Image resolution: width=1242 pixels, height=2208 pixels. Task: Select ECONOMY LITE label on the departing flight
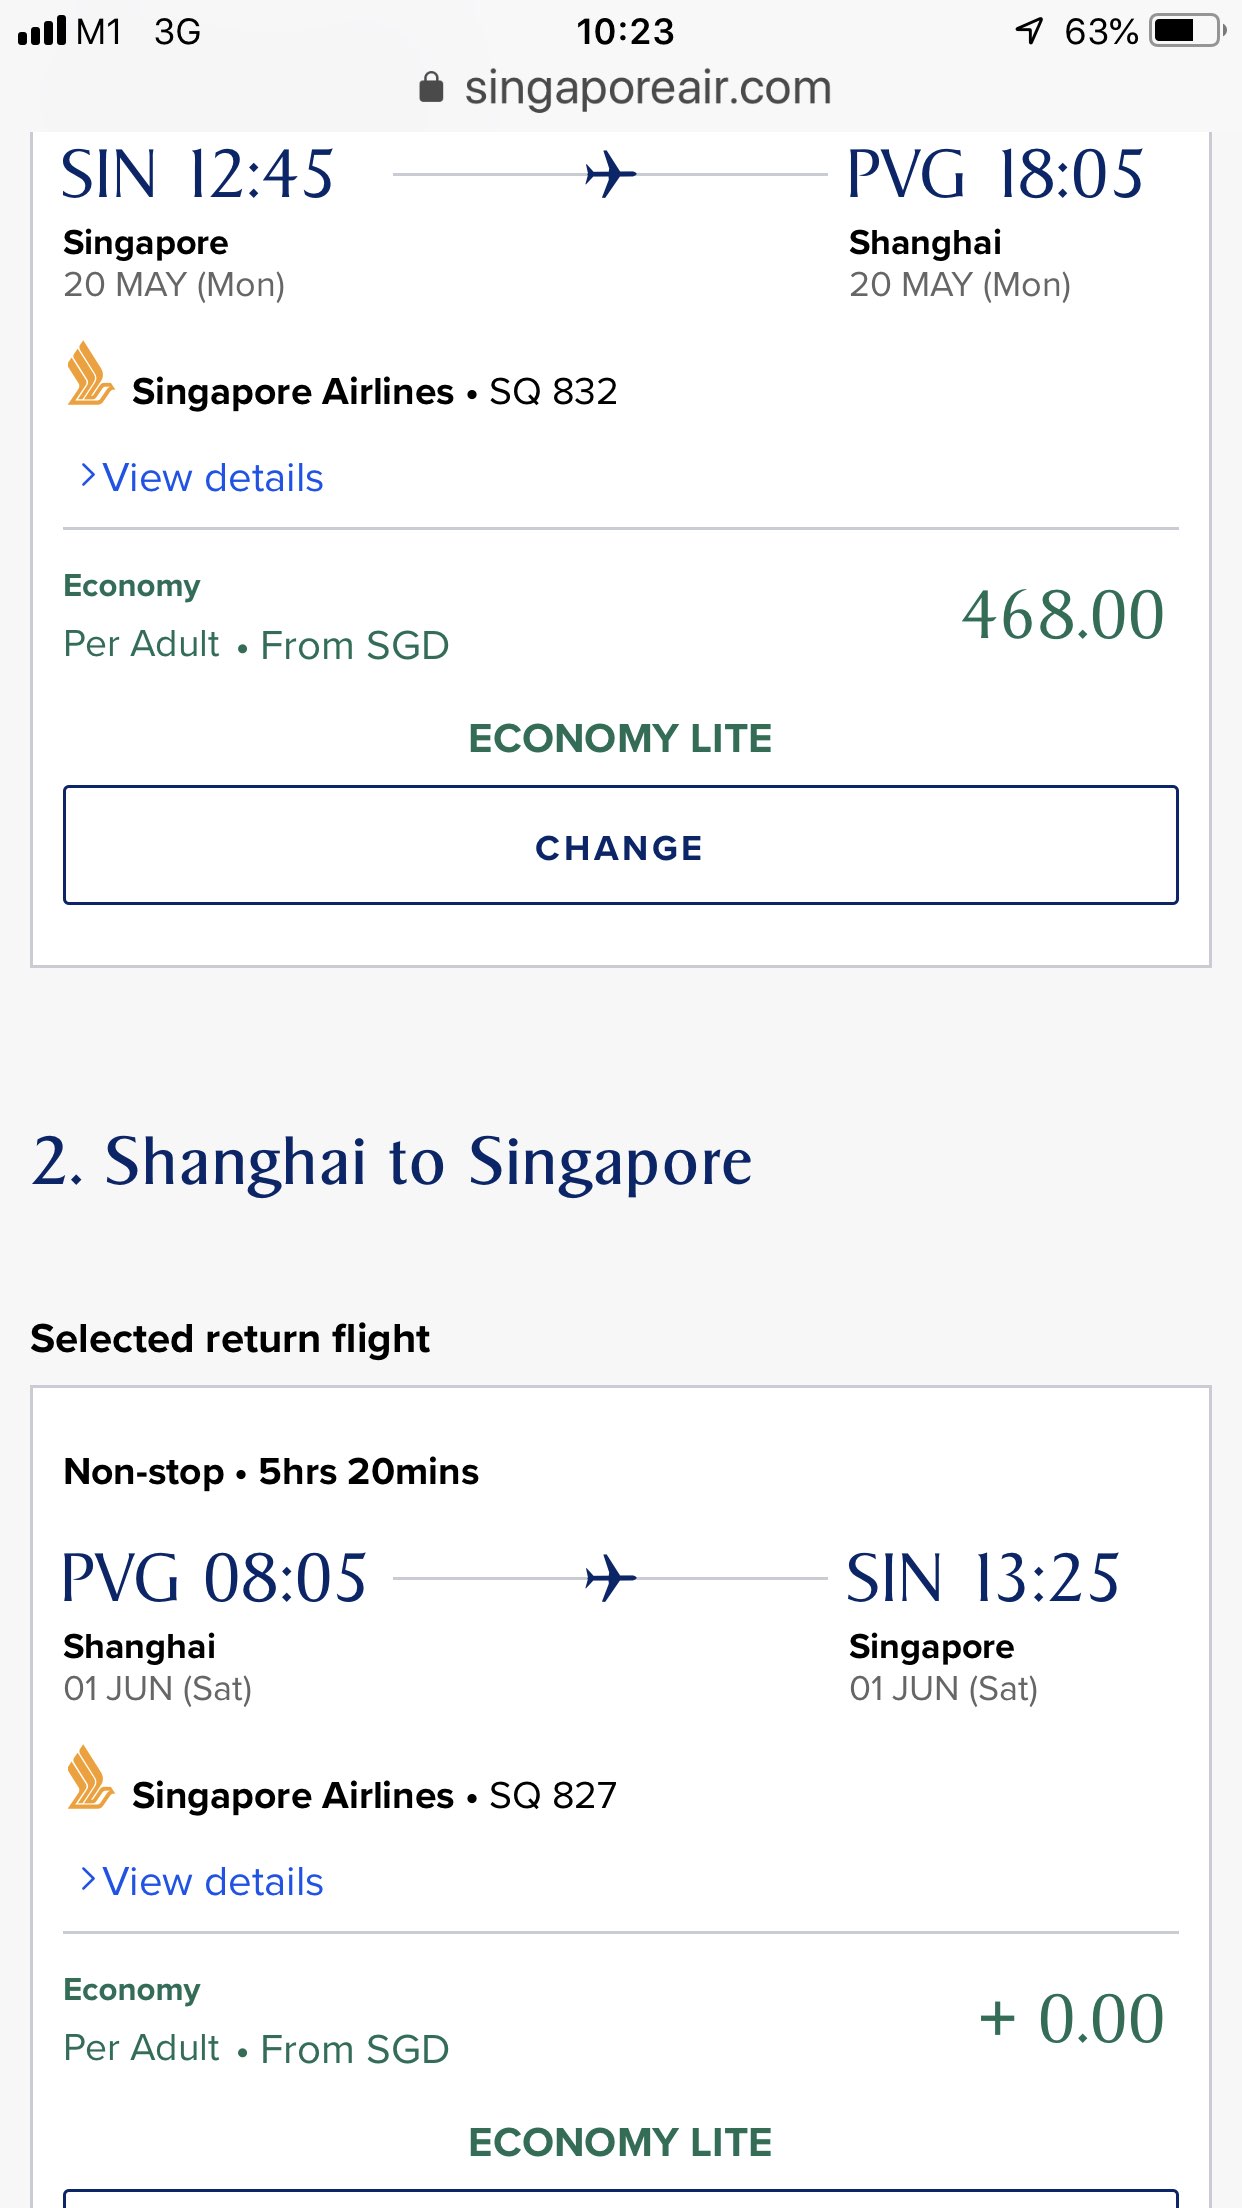[620, 739]
